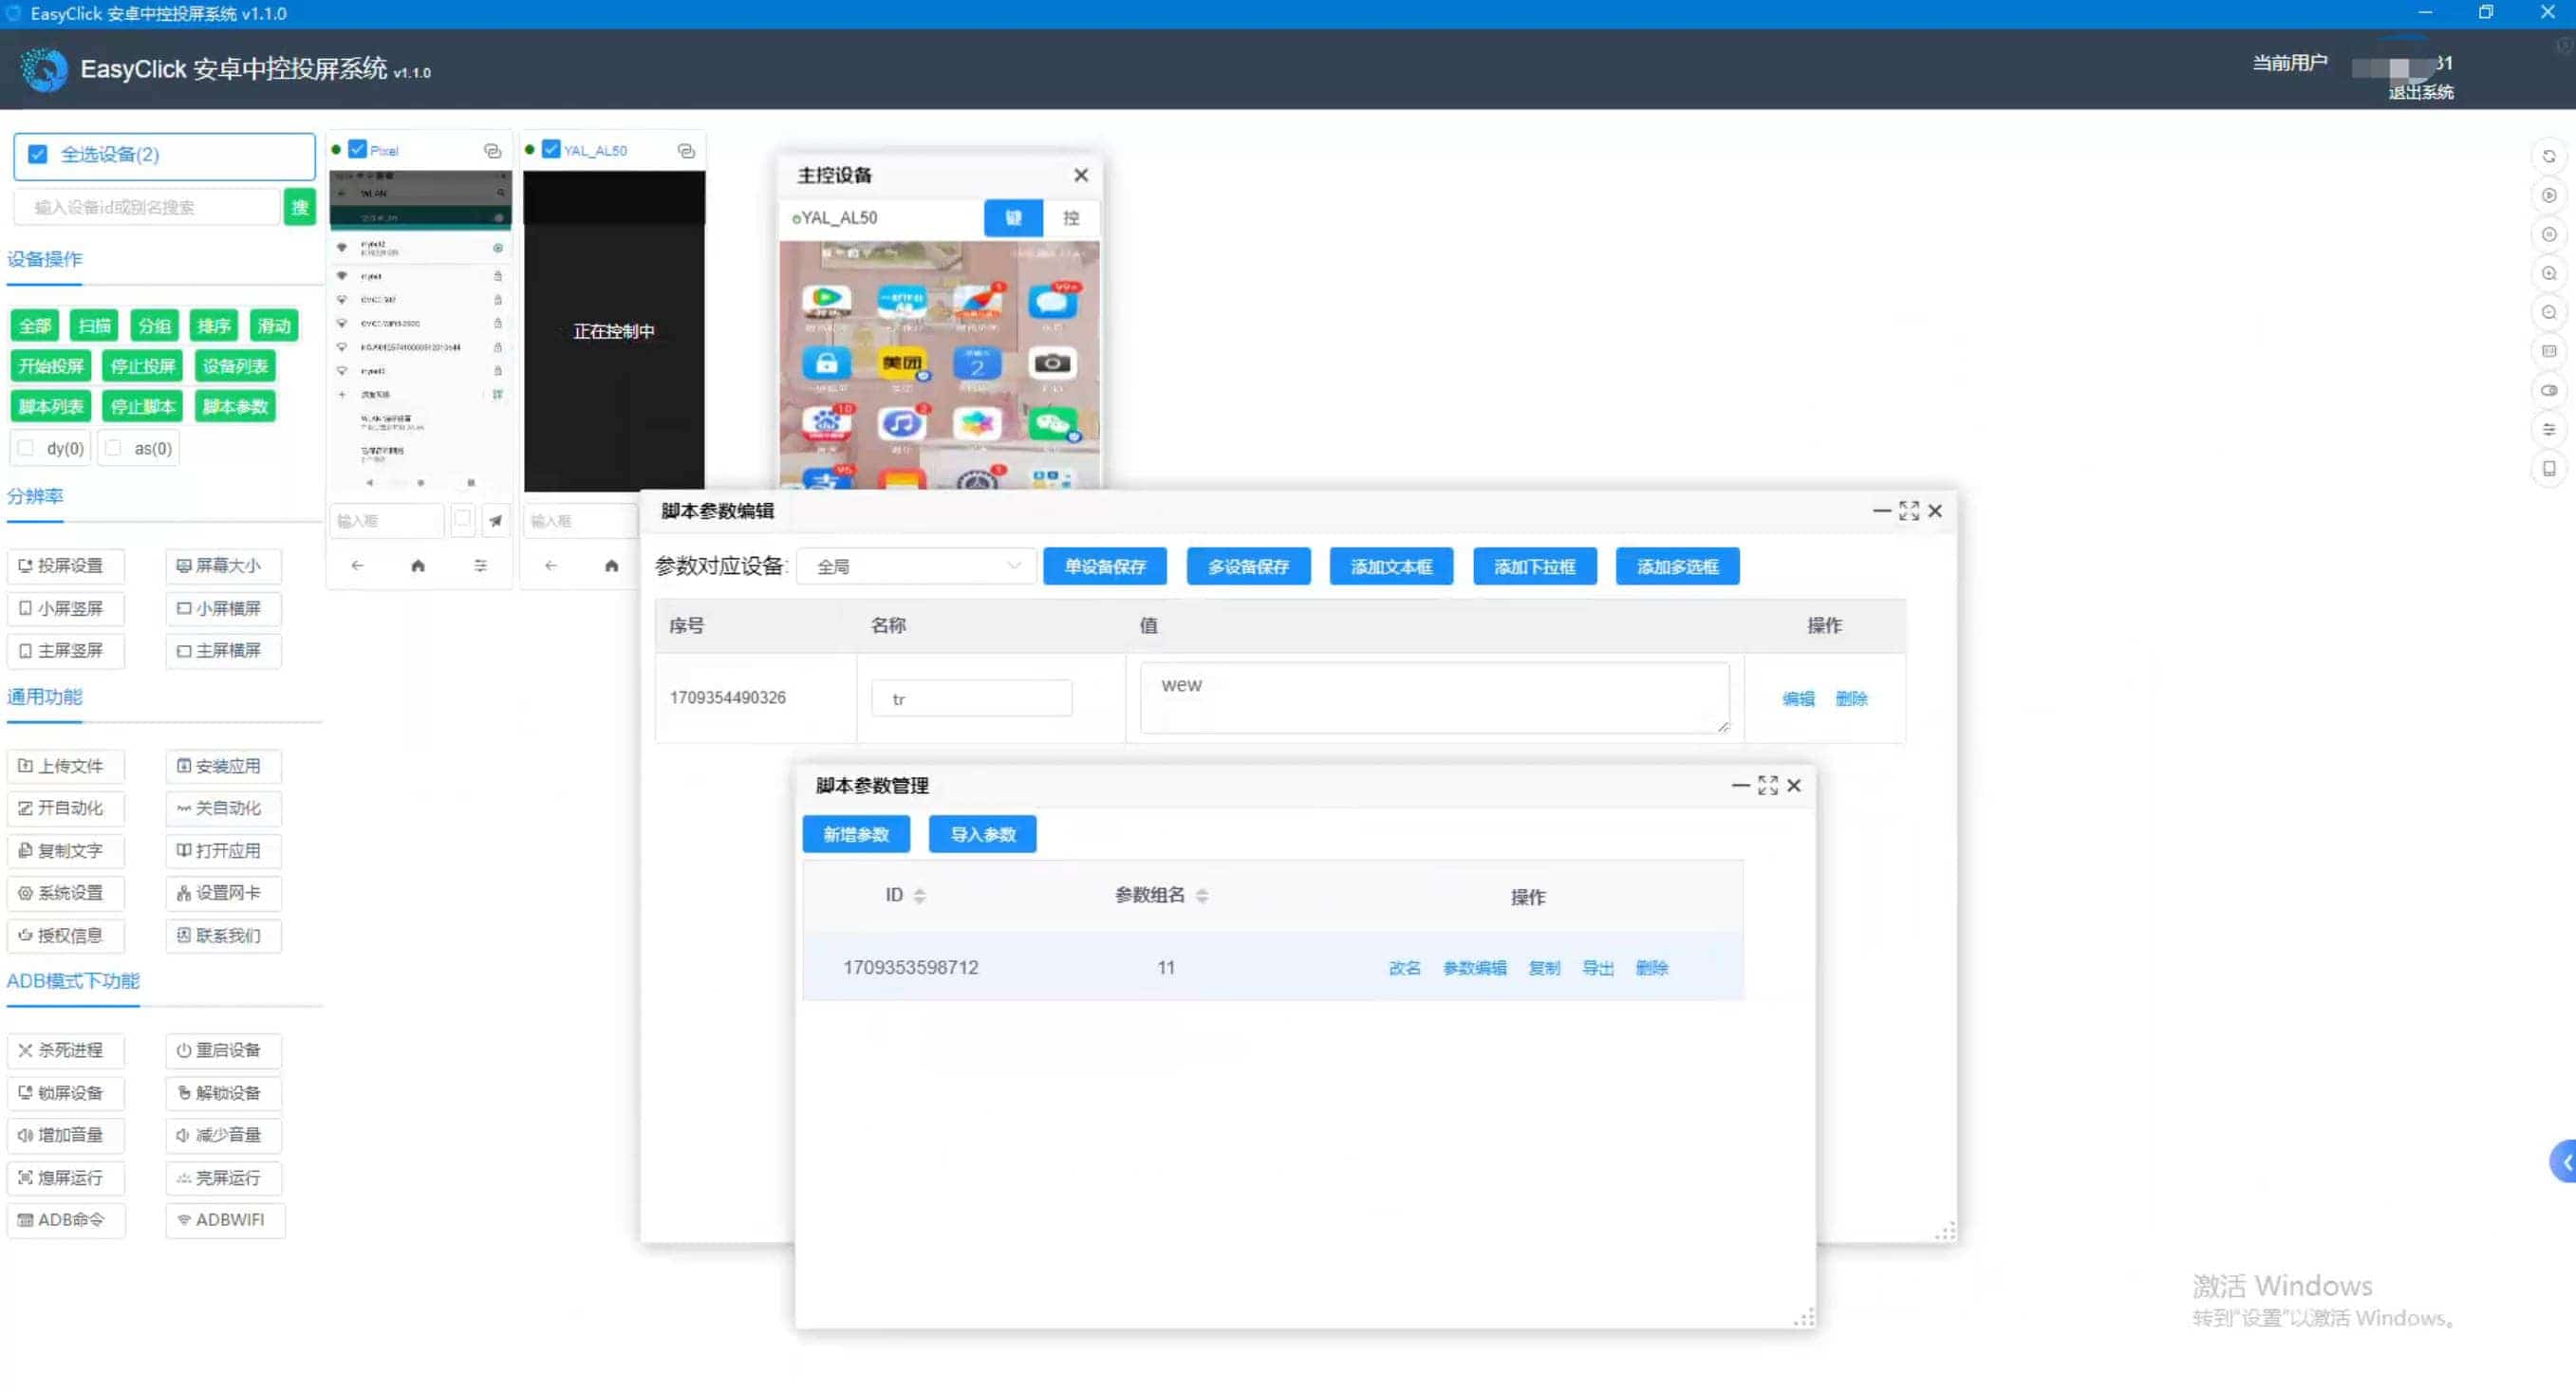Click the link icon on YAL_AL50 device card
This screenshot has width=2576, height=1393.
pyautogui.click(x=686, y=151)
